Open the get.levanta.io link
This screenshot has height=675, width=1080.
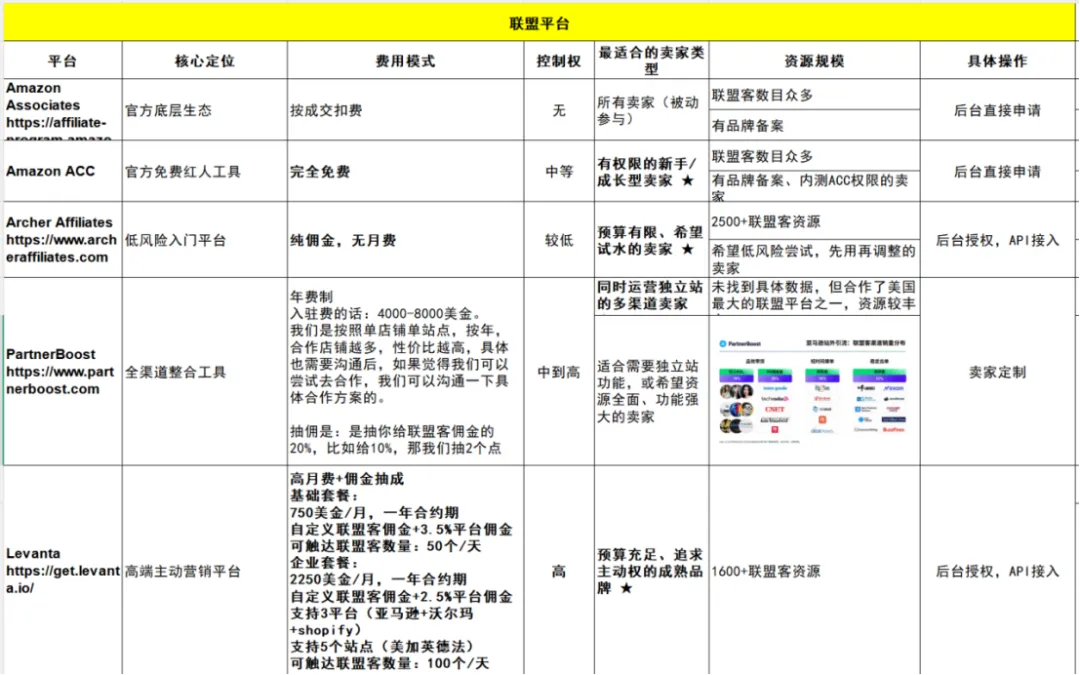point(60,575)
